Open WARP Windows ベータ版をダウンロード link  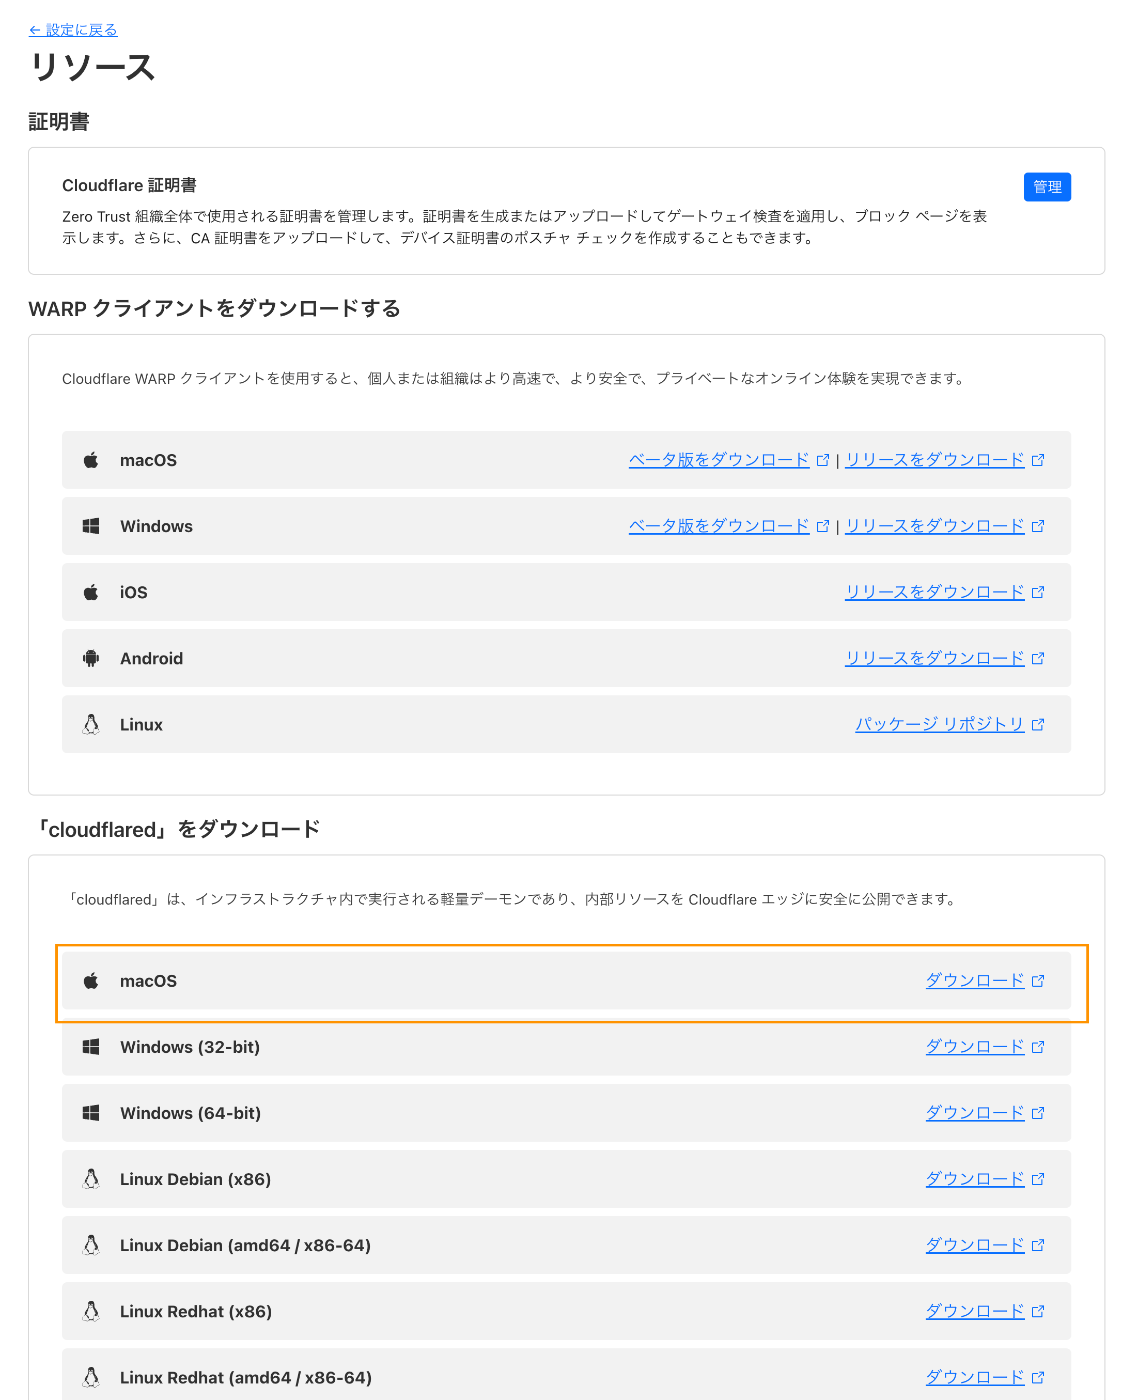719,526
